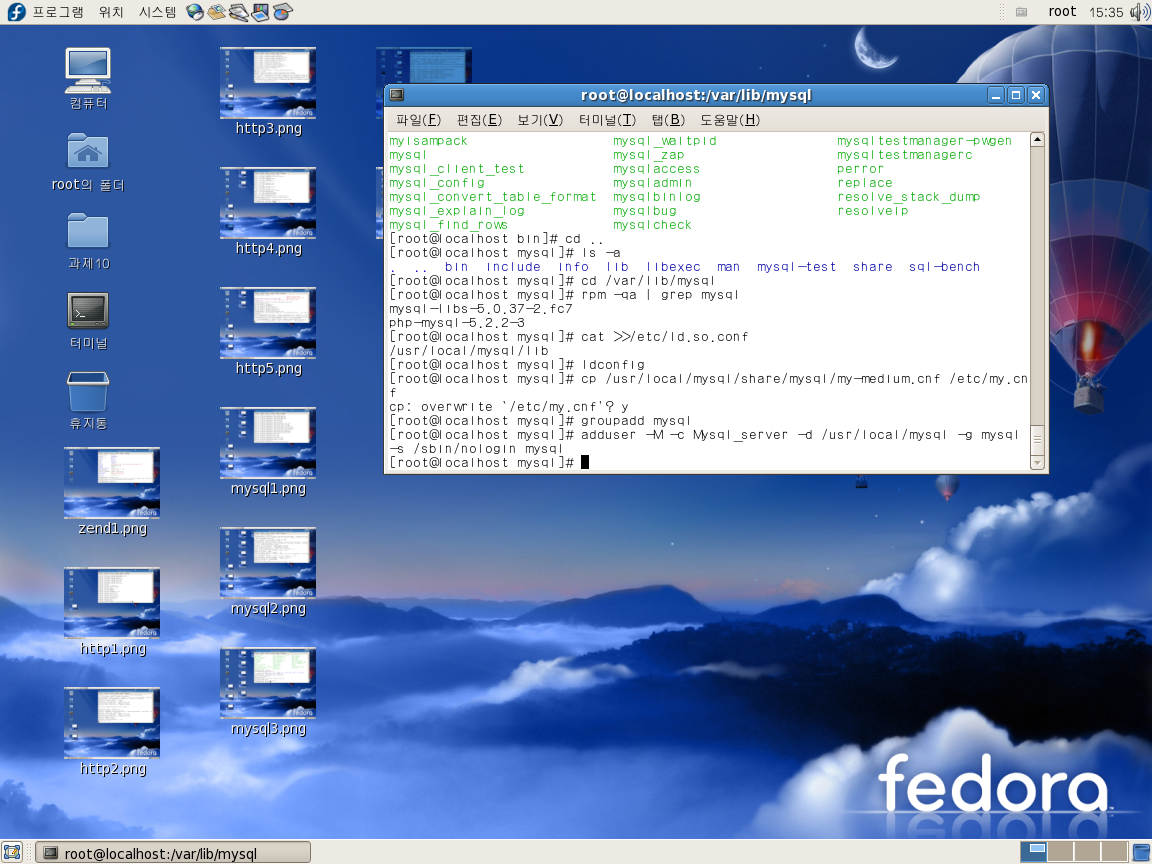Open the Firefox web browser launcher
Screen dimensions: 1152x864
click(x=195, y=12)
